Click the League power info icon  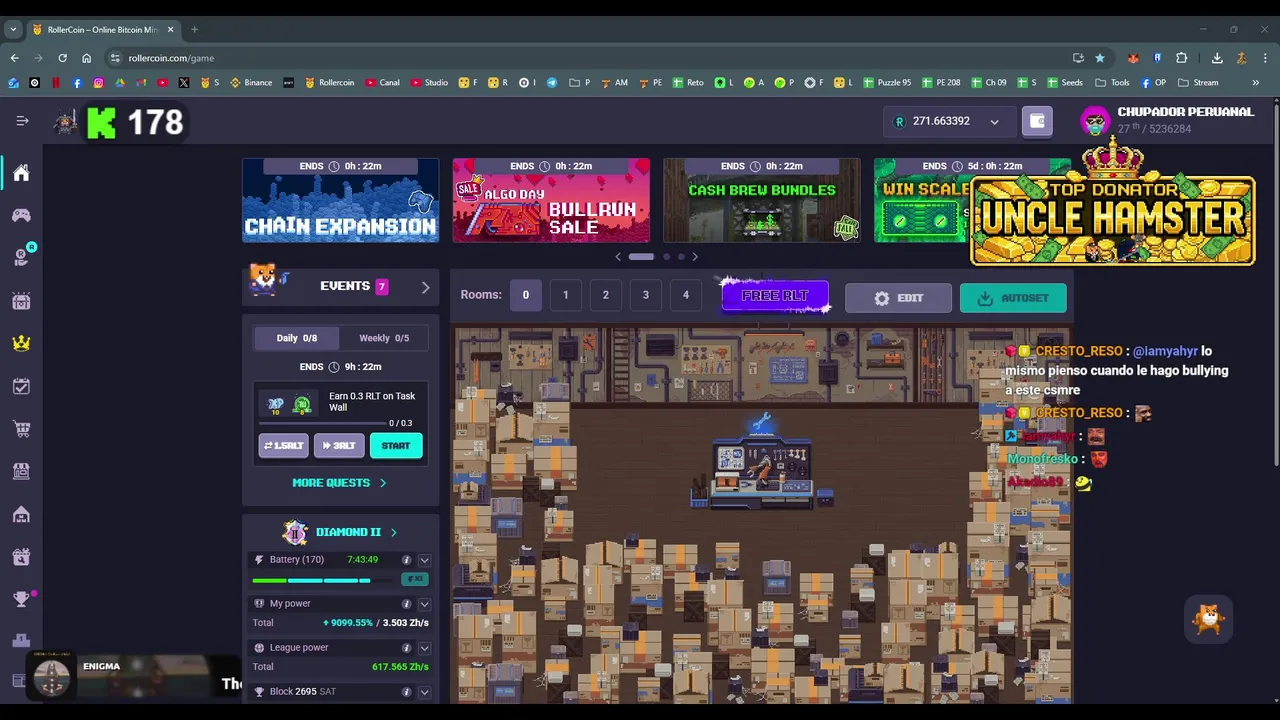click(406, 648)
